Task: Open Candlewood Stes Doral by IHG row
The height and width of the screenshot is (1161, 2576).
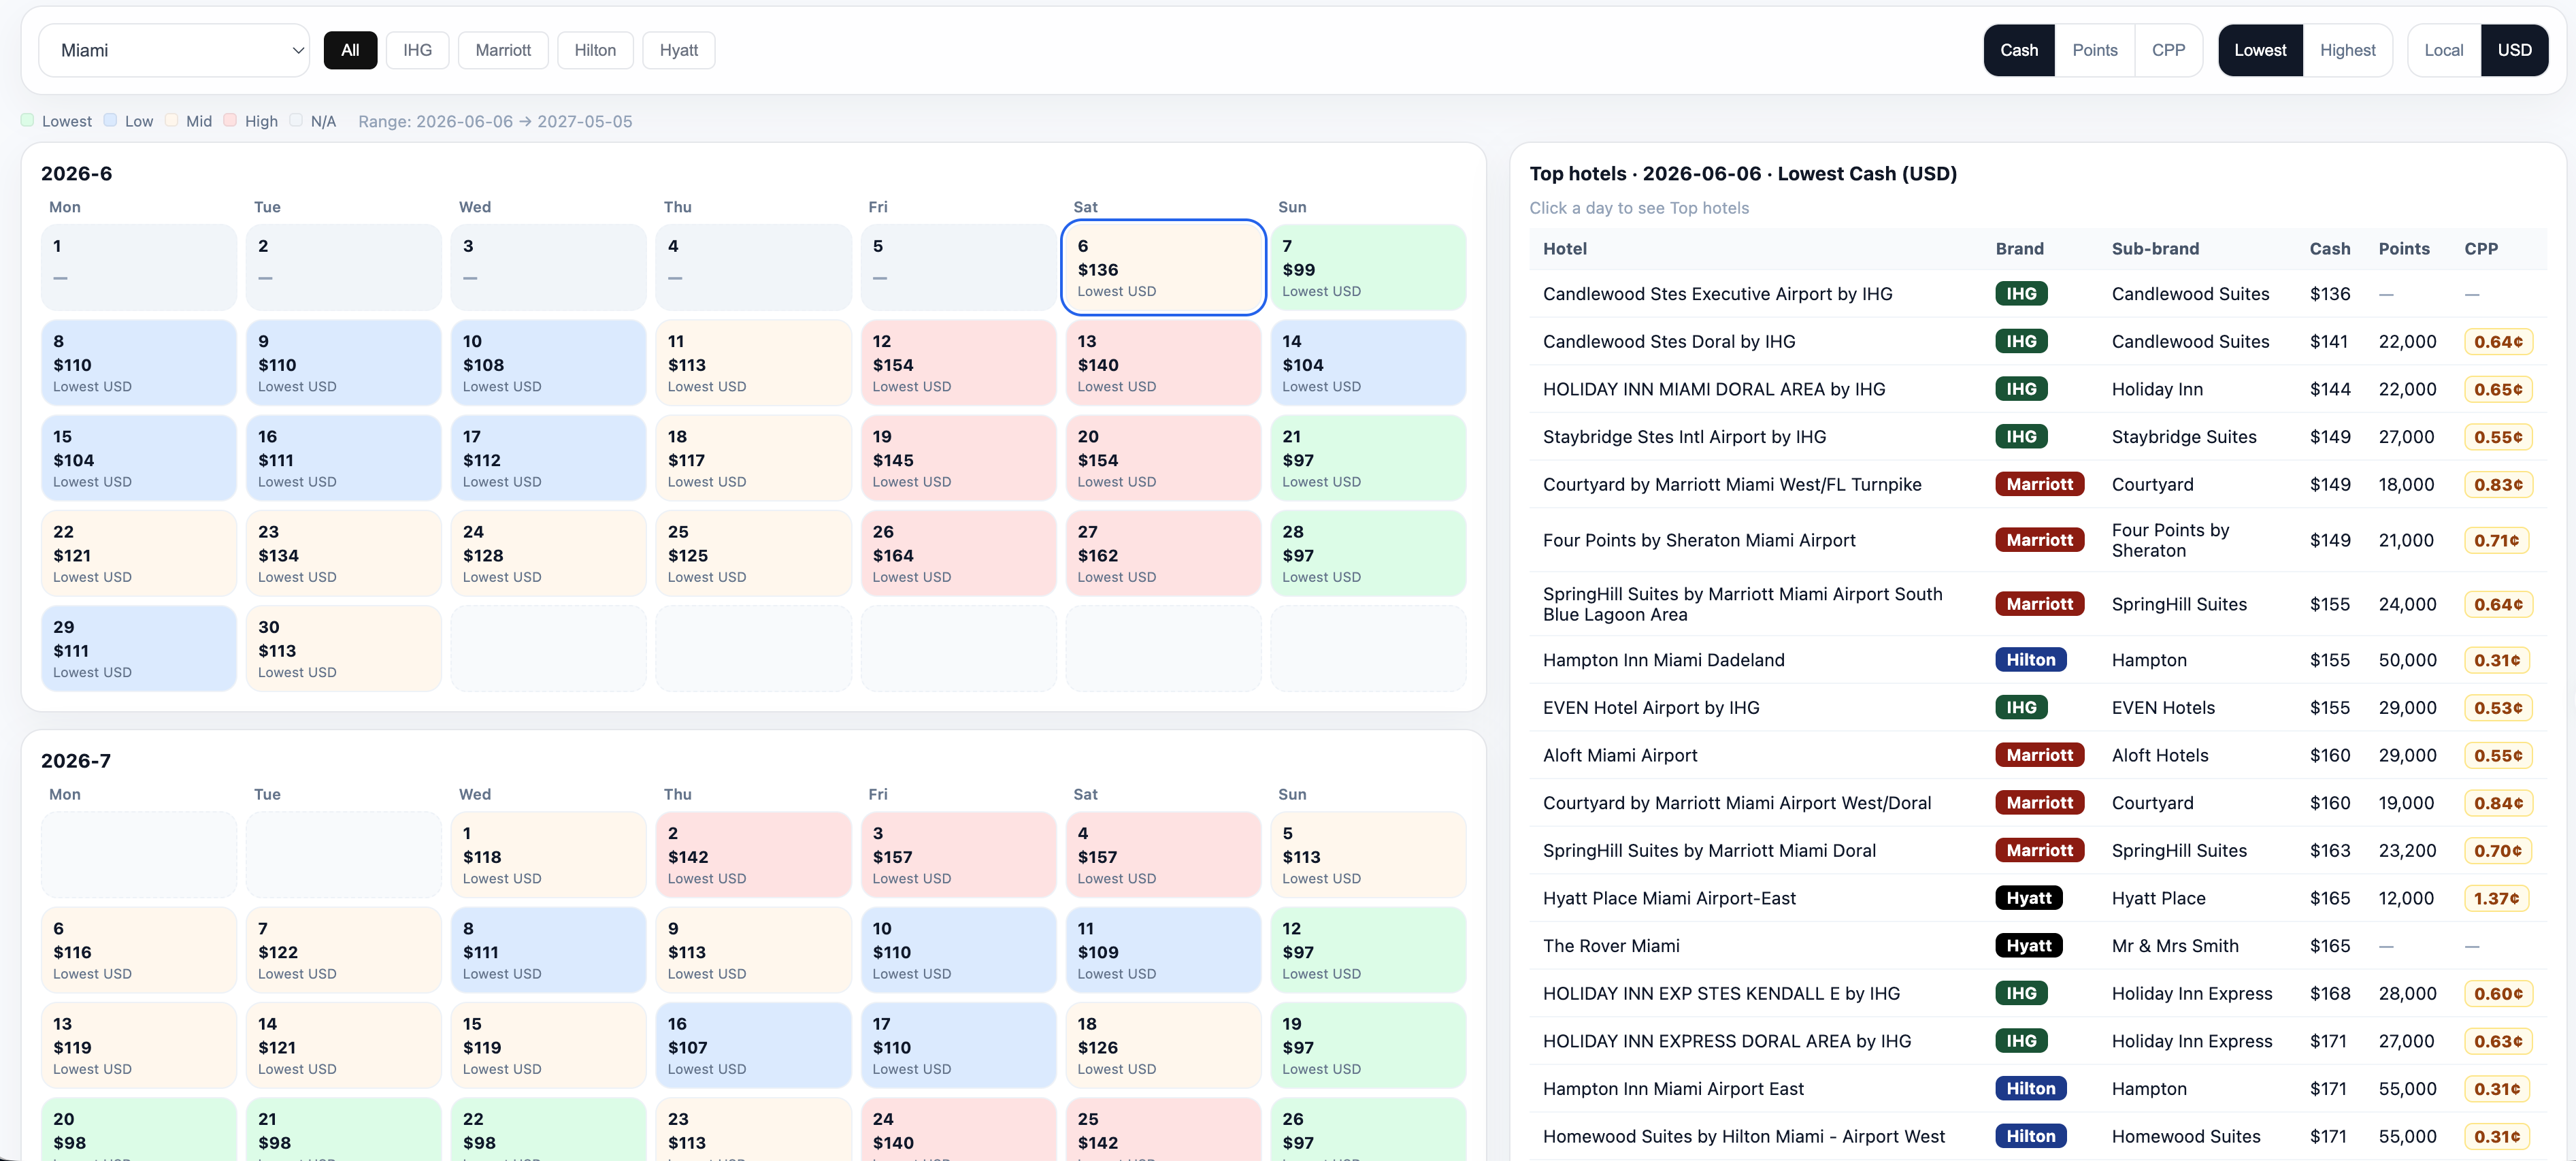Action: coord(2038,341)
